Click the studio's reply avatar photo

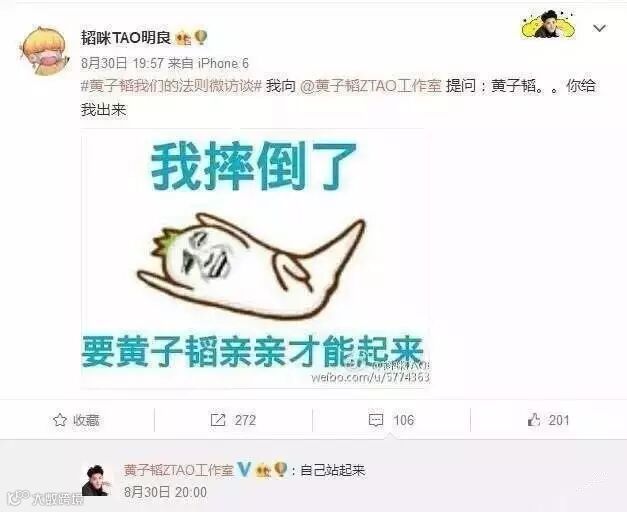97,480
